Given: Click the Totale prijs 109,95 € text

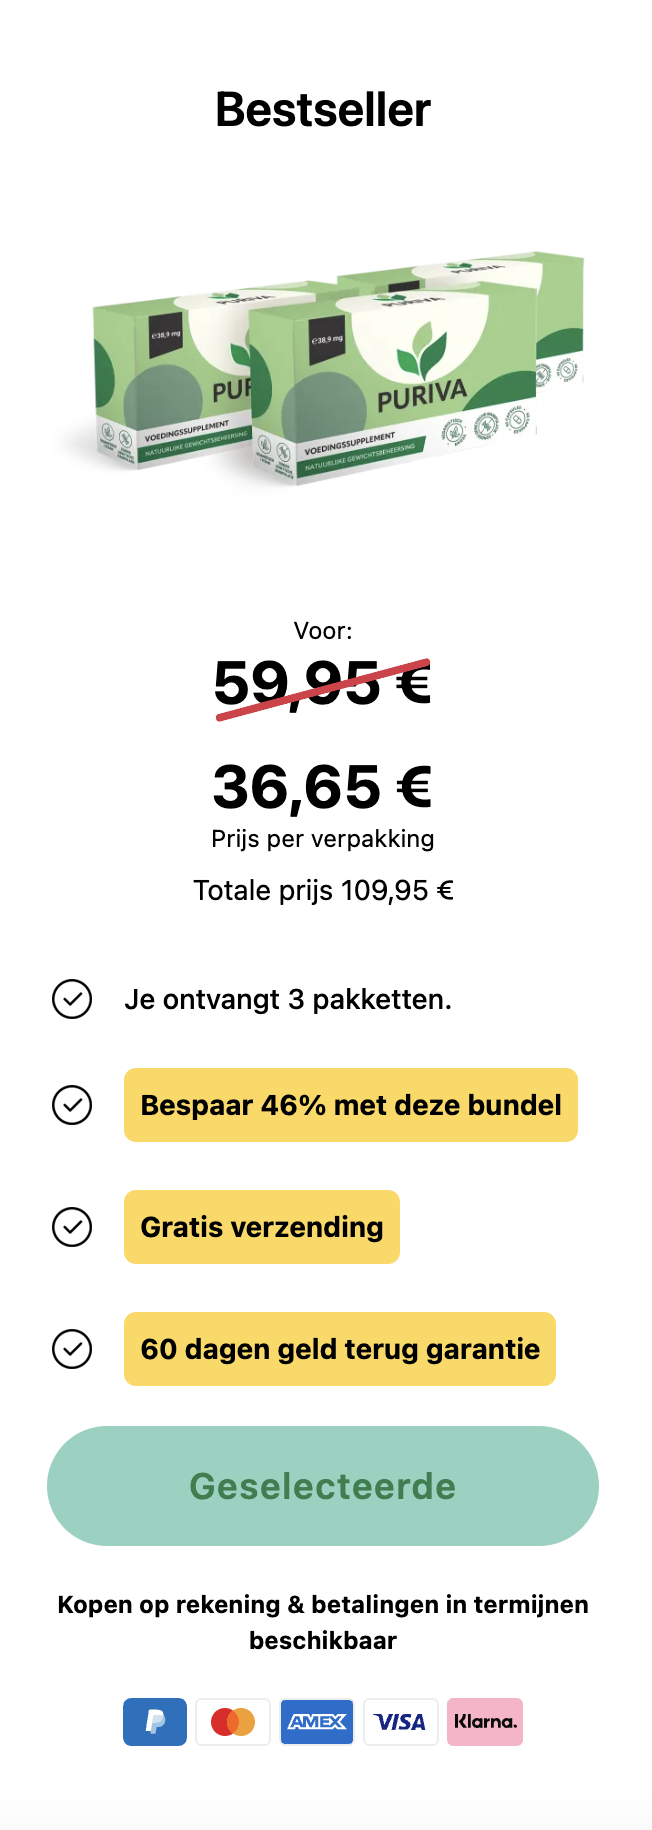Looking at the screenshot, I should pyautogui.click(x=323, y=890).
